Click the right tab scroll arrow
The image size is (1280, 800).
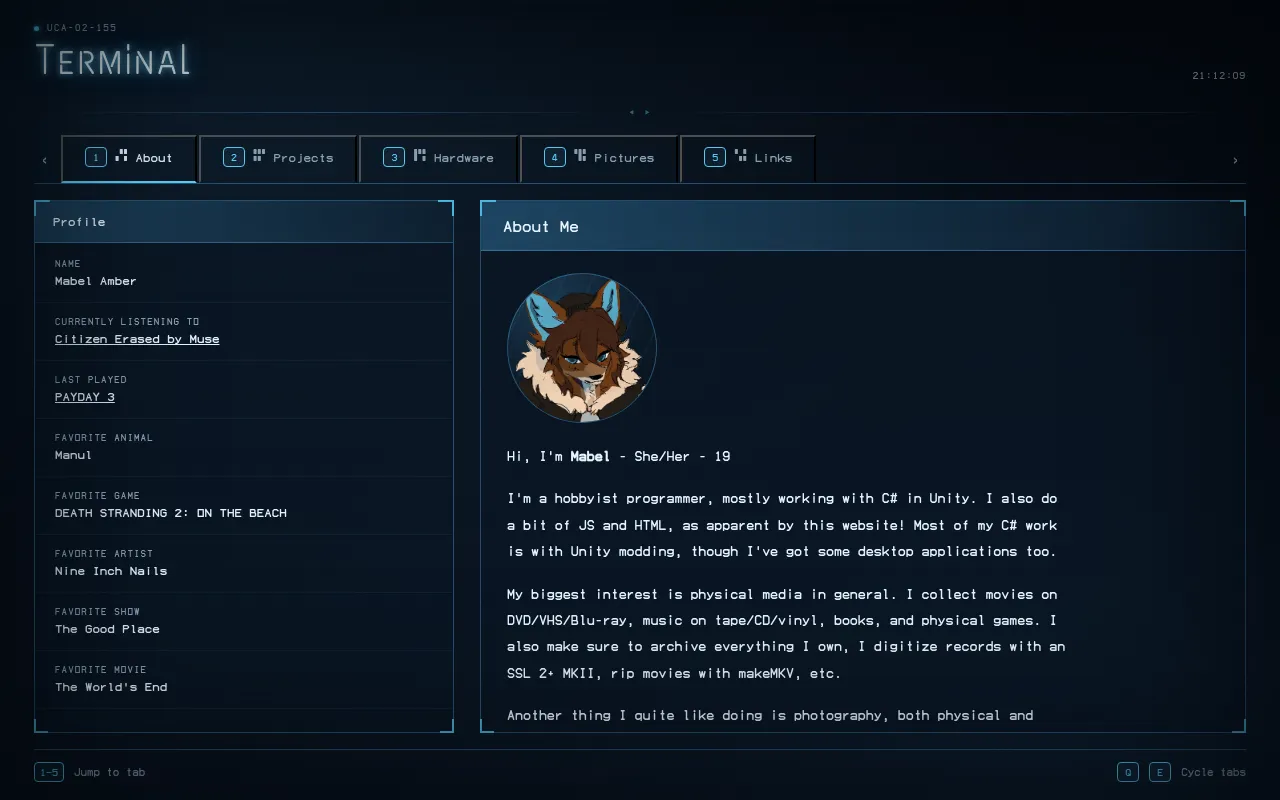pos(1235,160)
